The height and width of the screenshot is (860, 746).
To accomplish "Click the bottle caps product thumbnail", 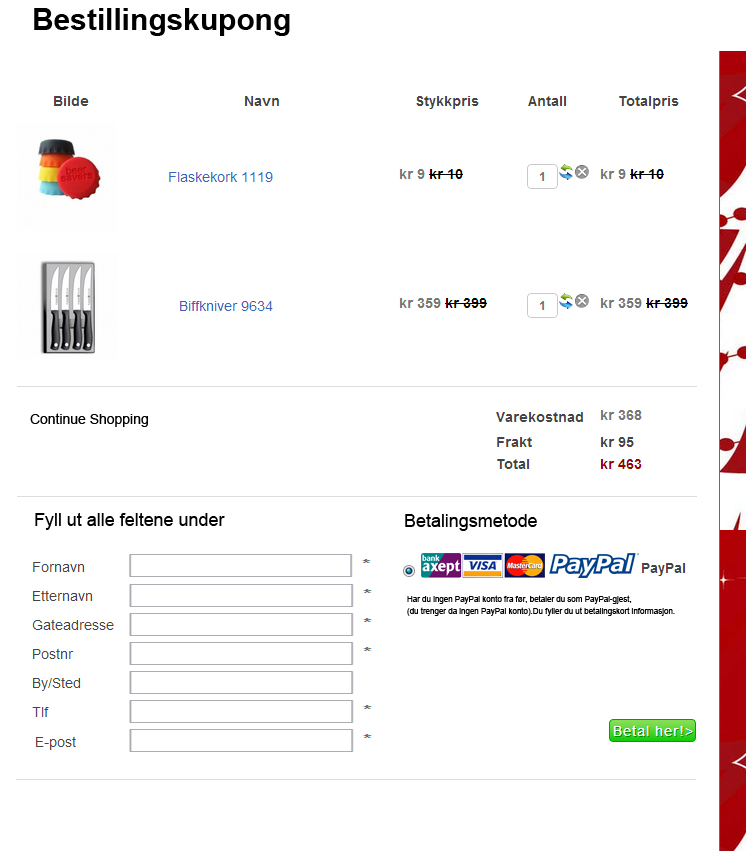I will [x=67, y=176].
